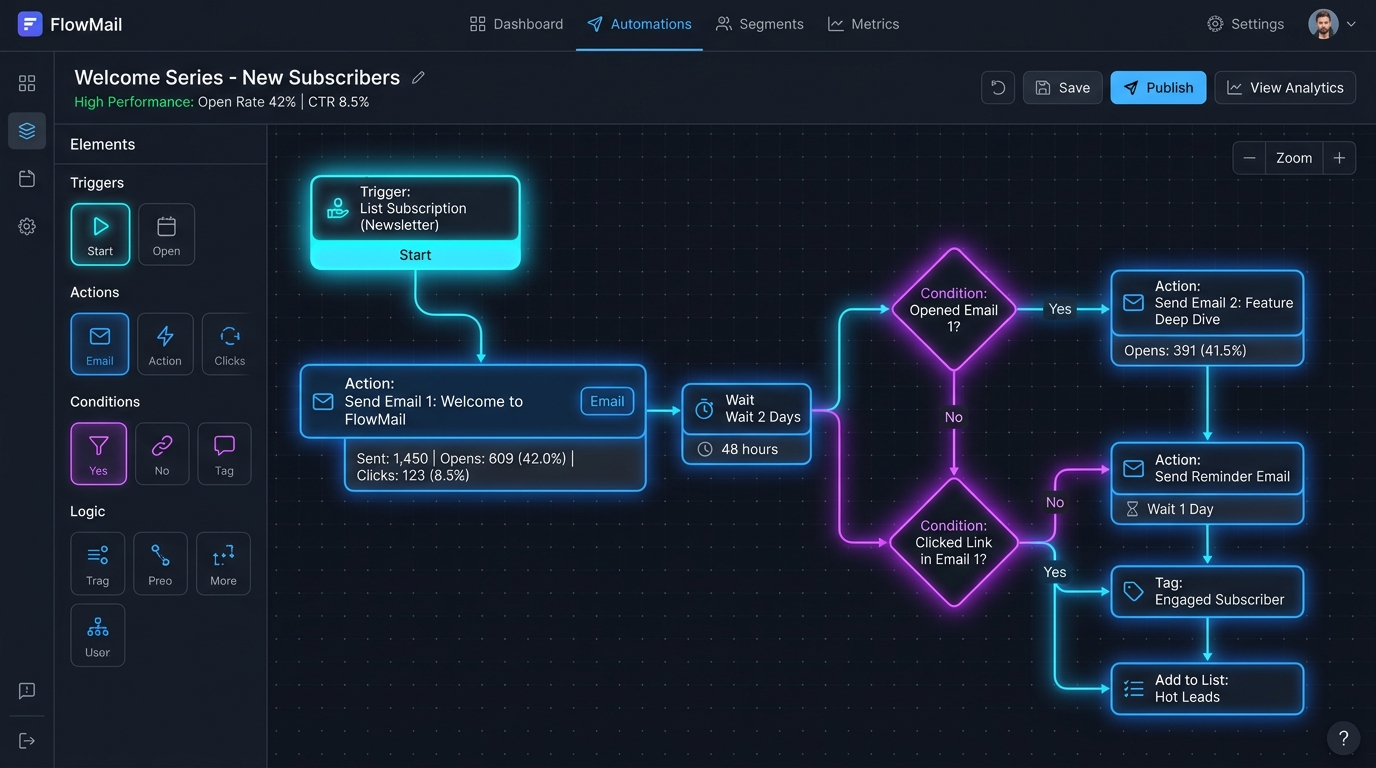The height and width of the screenshot is (768, 1376).
Task: Open Settings in the top bar
Action: pos(1245,24)
